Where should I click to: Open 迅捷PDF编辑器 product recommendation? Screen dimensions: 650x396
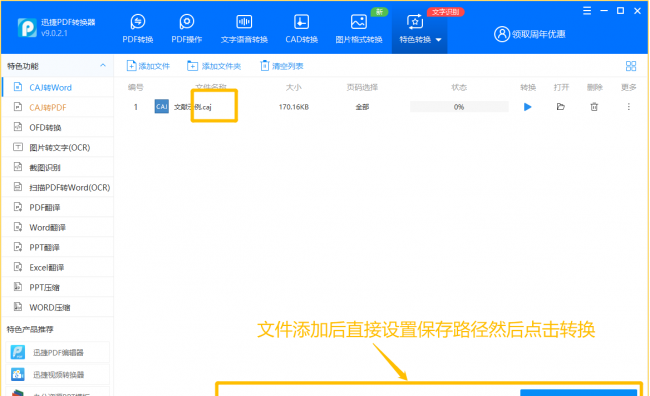tap(58, 352)
